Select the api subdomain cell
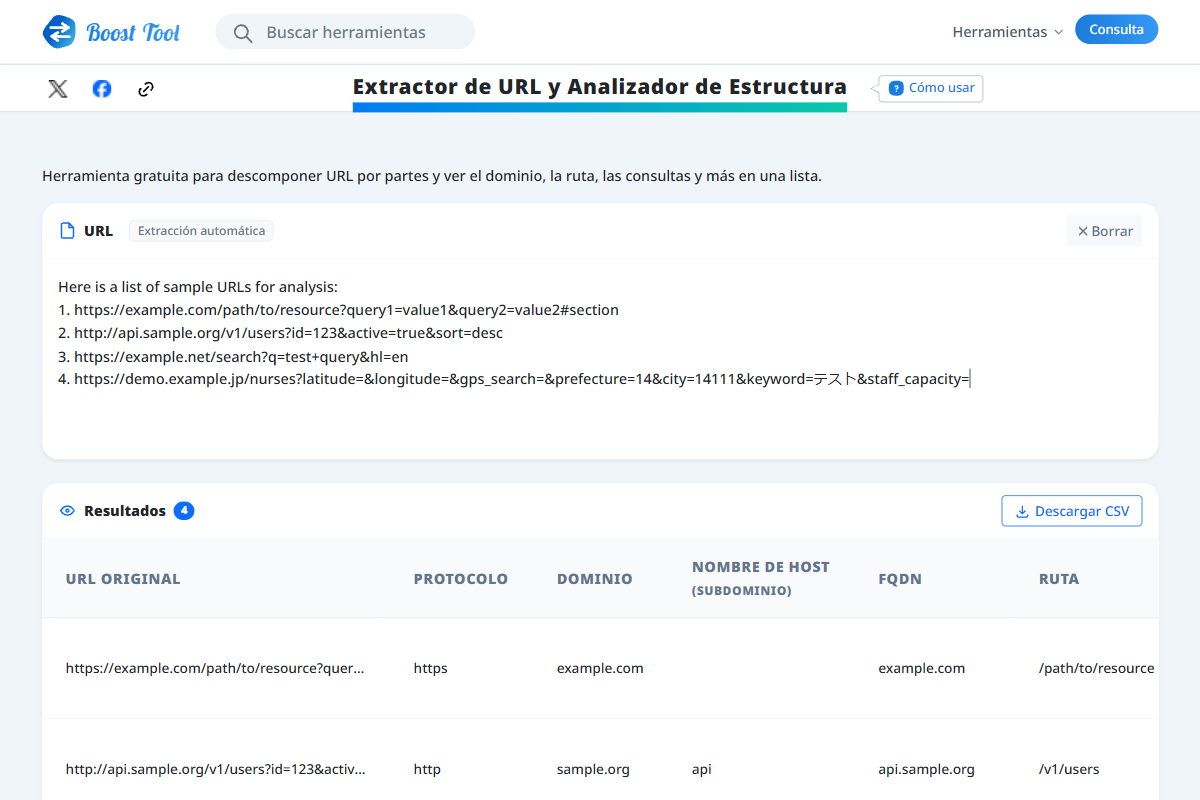The width and height of the screenshot is (1200, 800). tap(702, 769)
